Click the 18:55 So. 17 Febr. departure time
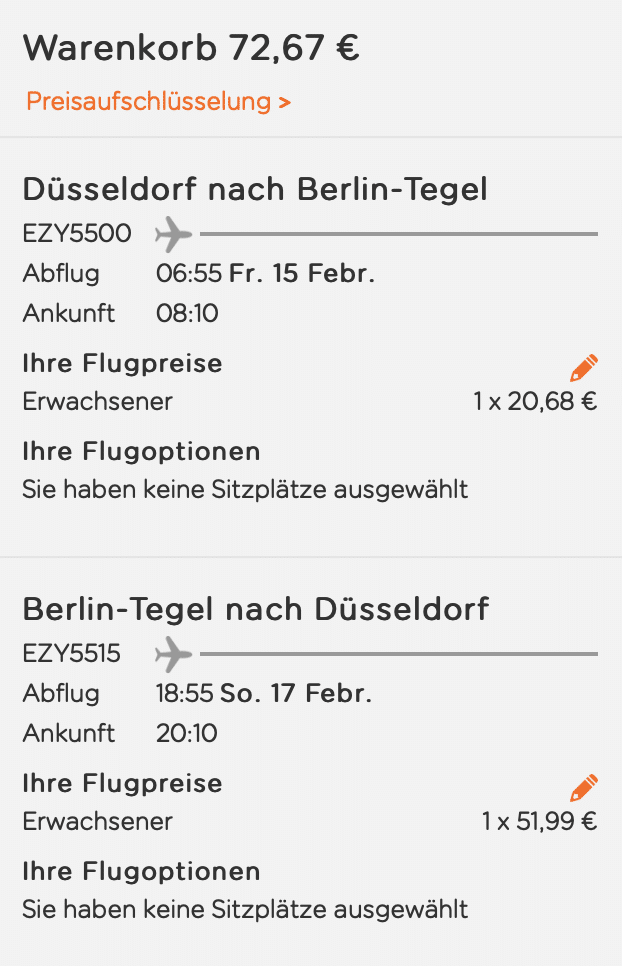Viewport: 622px width, 966px height. [264, 694]
